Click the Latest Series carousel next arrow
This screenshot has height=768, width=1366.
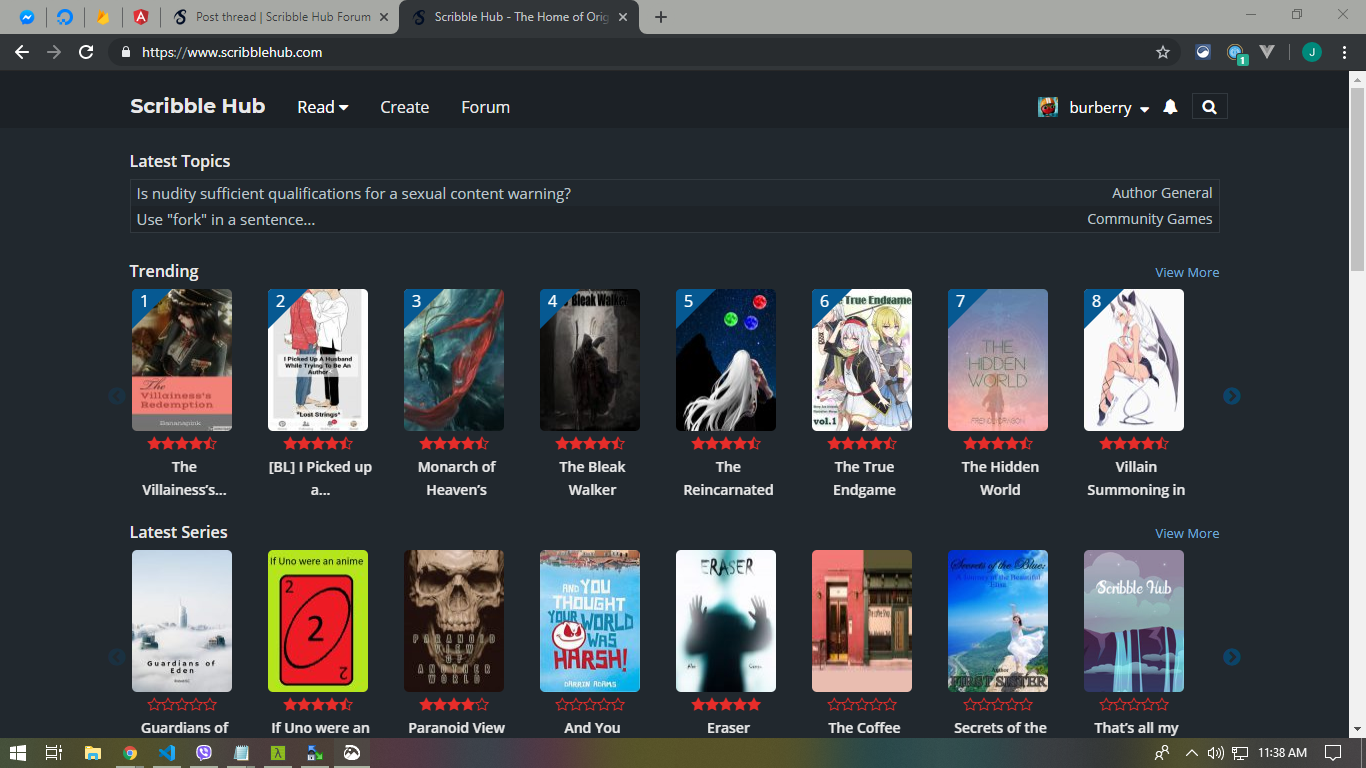click(1231, 657)
